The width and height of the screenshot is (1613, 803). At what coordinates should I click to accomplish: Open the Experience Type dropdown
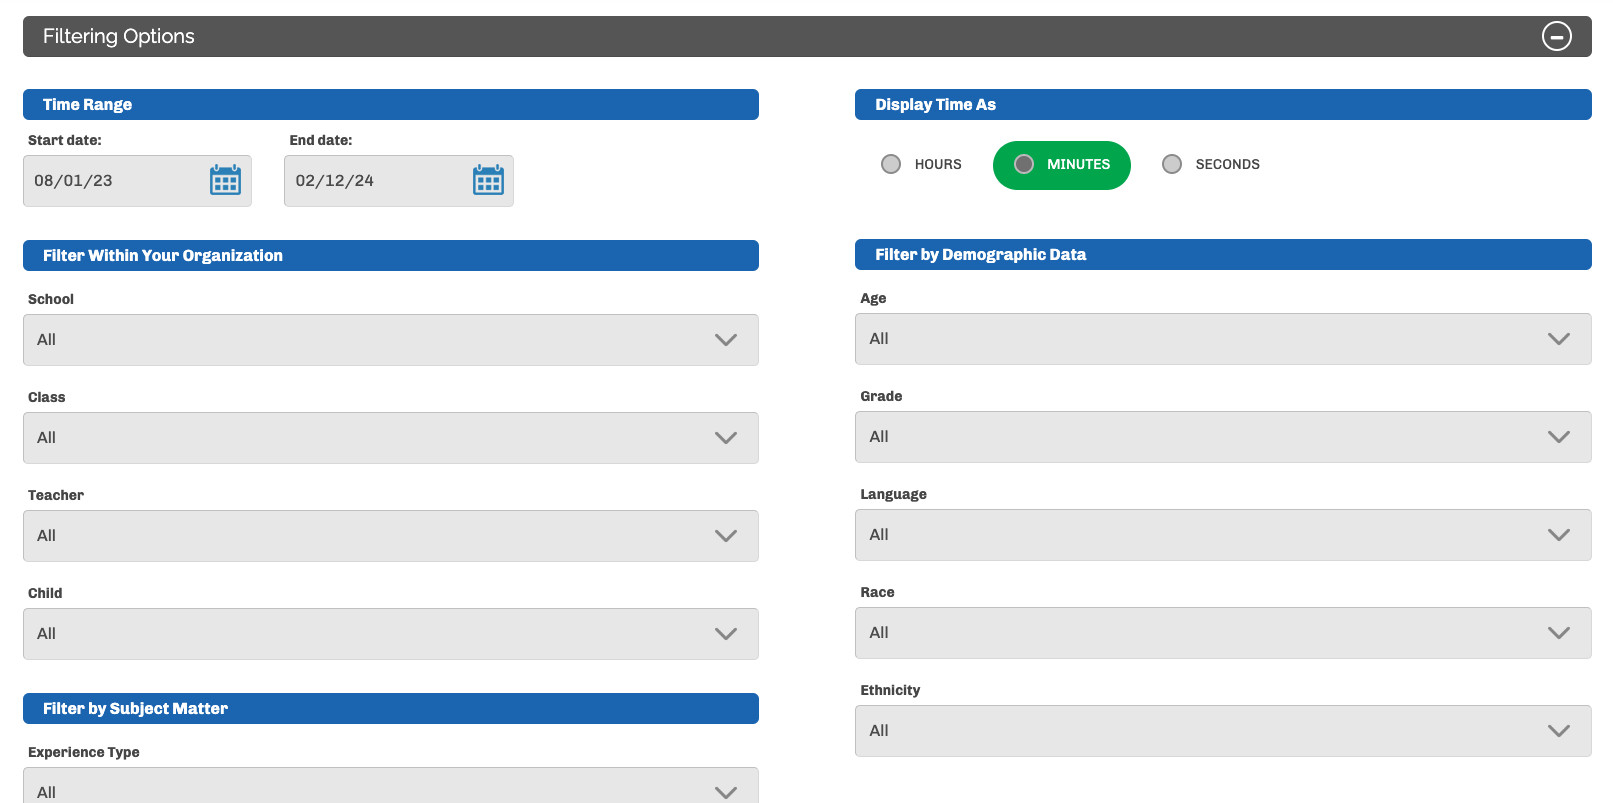coord(391,786)
